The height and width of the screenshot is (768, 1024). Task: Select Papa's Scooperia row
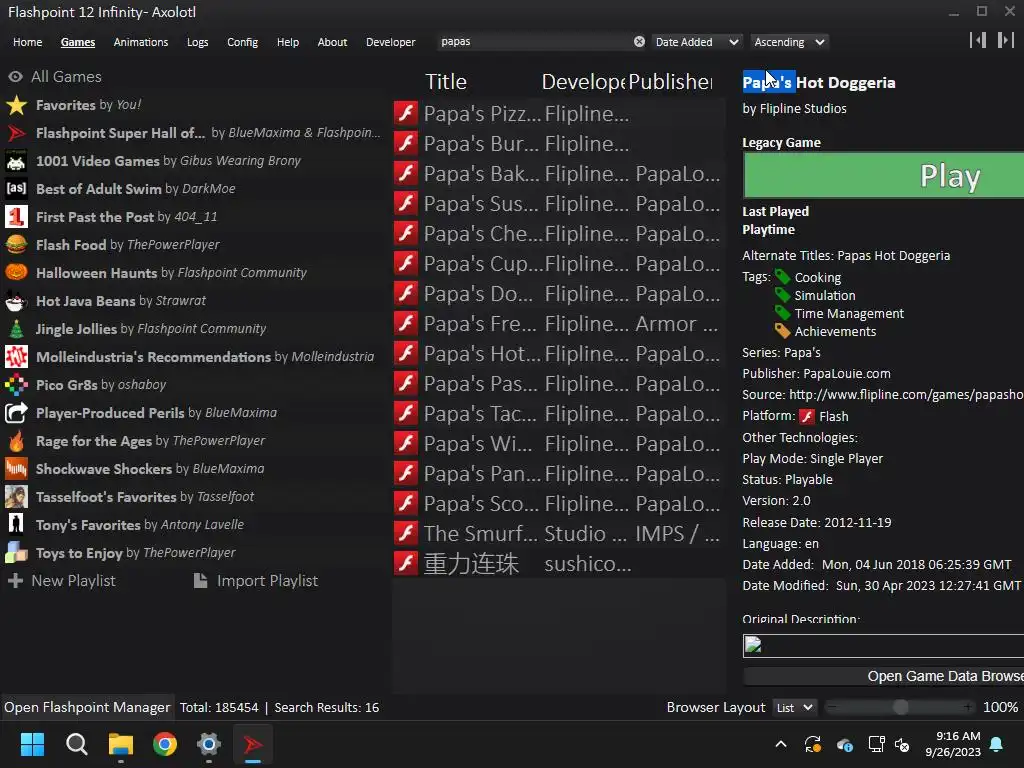click(x=558, y=503)
